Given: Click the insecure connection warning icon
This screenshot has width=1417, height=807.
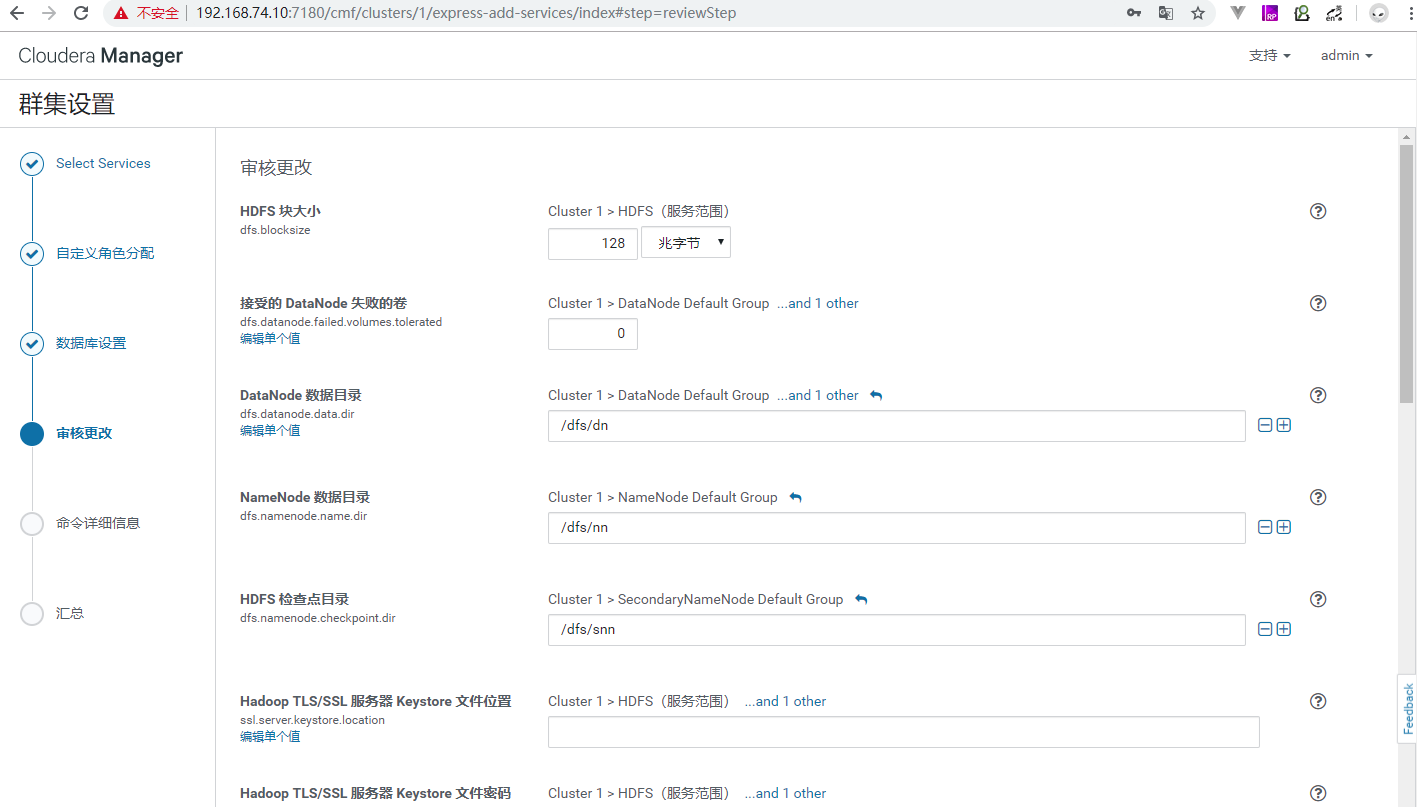Looking at the screenshot, I should pos(121,13).
